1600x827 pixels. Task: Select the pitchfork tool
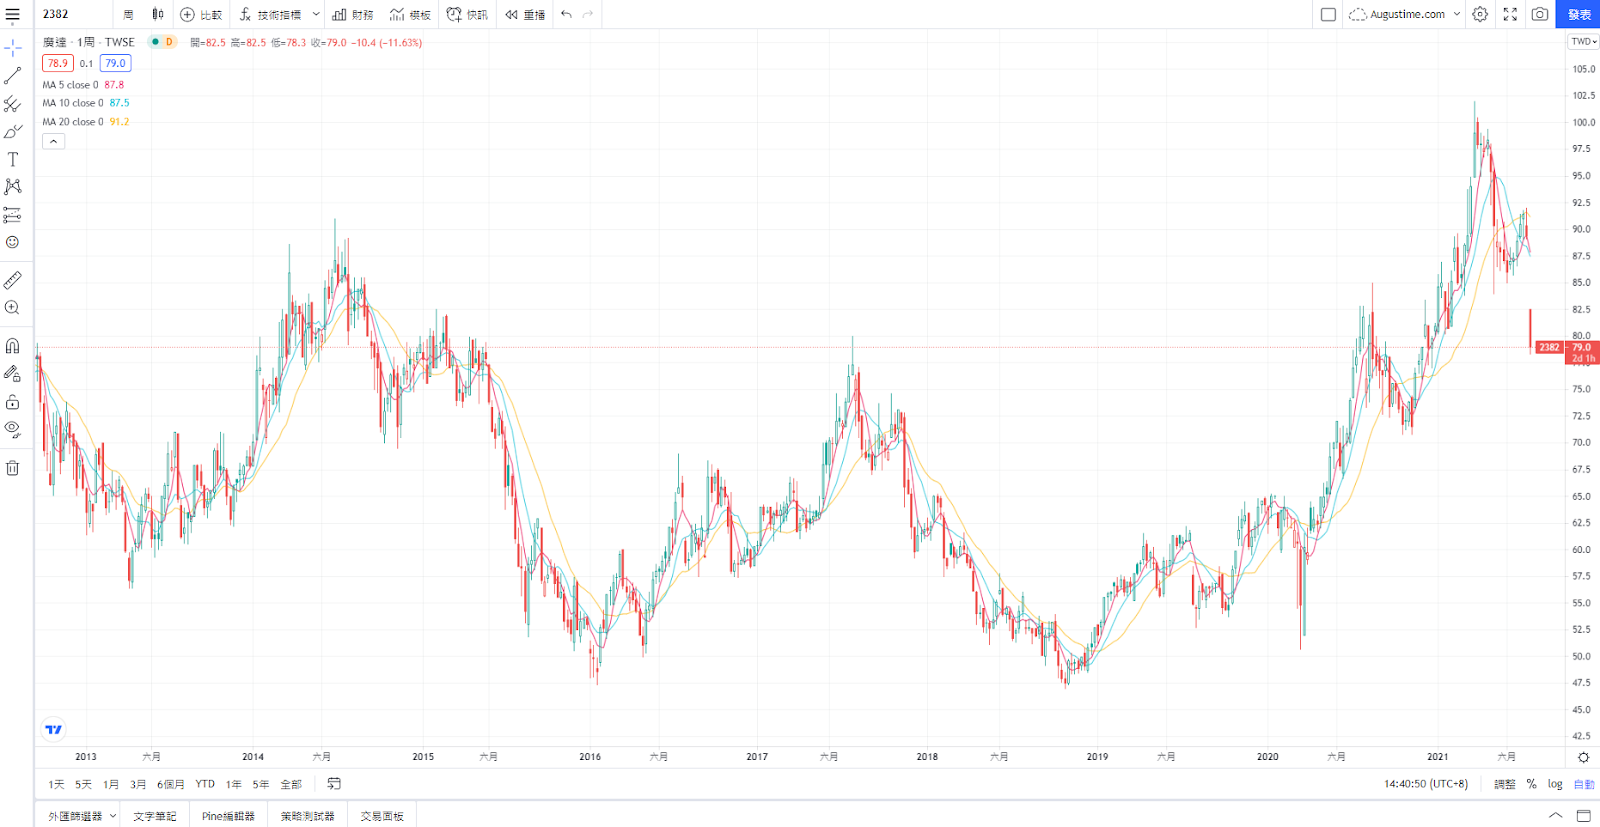13,104
